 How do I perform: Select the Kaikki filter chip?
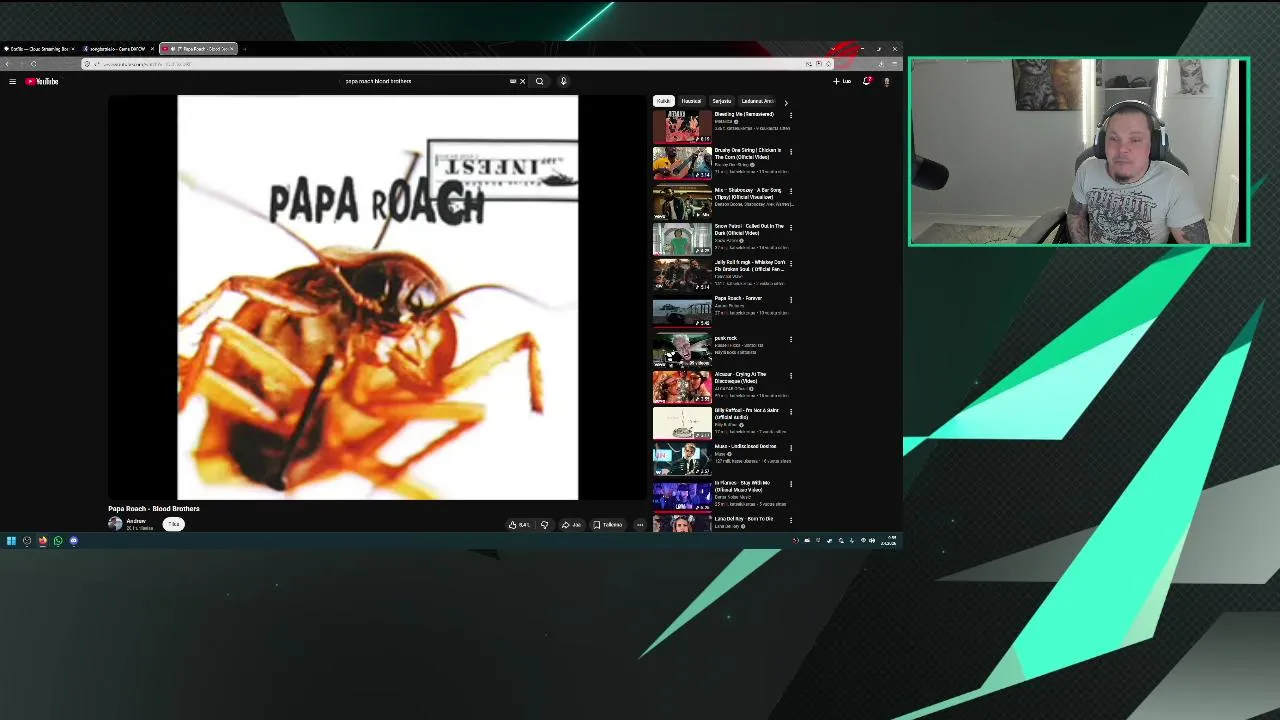click(x=663, y=101)
